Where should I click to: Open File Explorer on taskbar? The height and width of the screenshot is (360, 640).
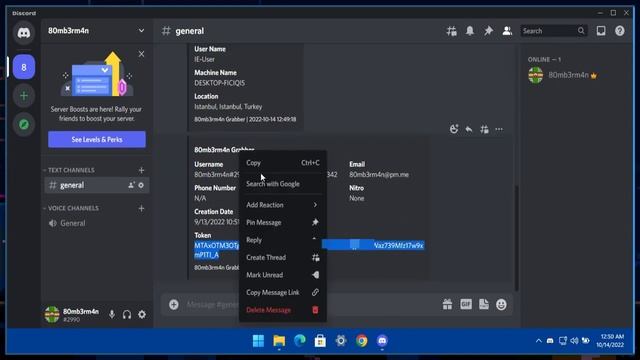coord(279,341)
